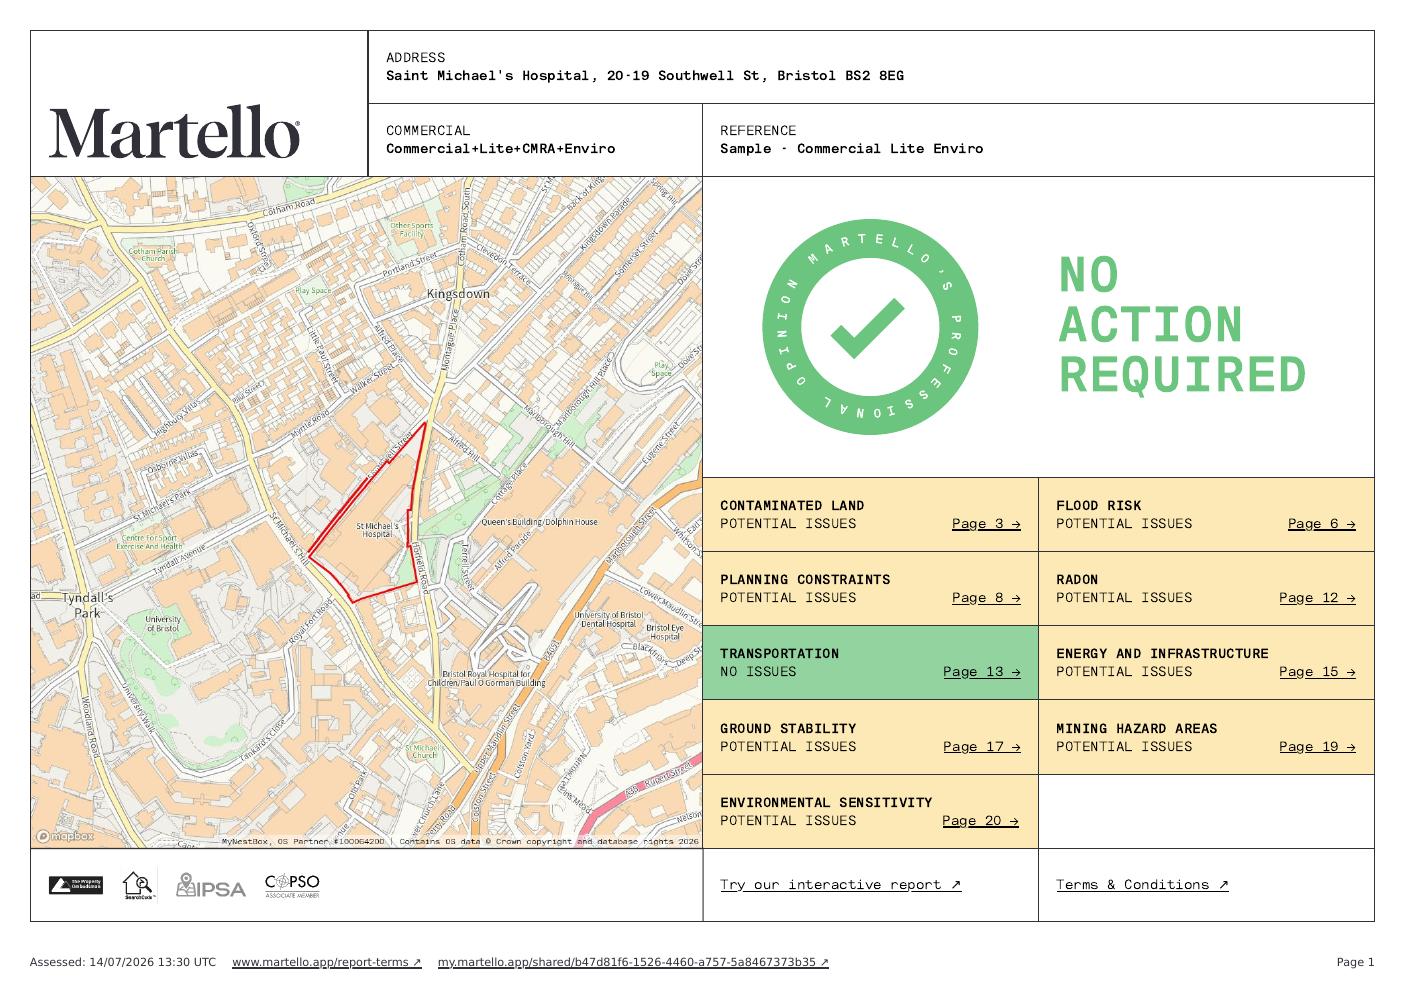This screenshot has width=1405, height=994.
Task: Click the PLANNING CONSTRAINTS heading
Action: pos(805,579)
